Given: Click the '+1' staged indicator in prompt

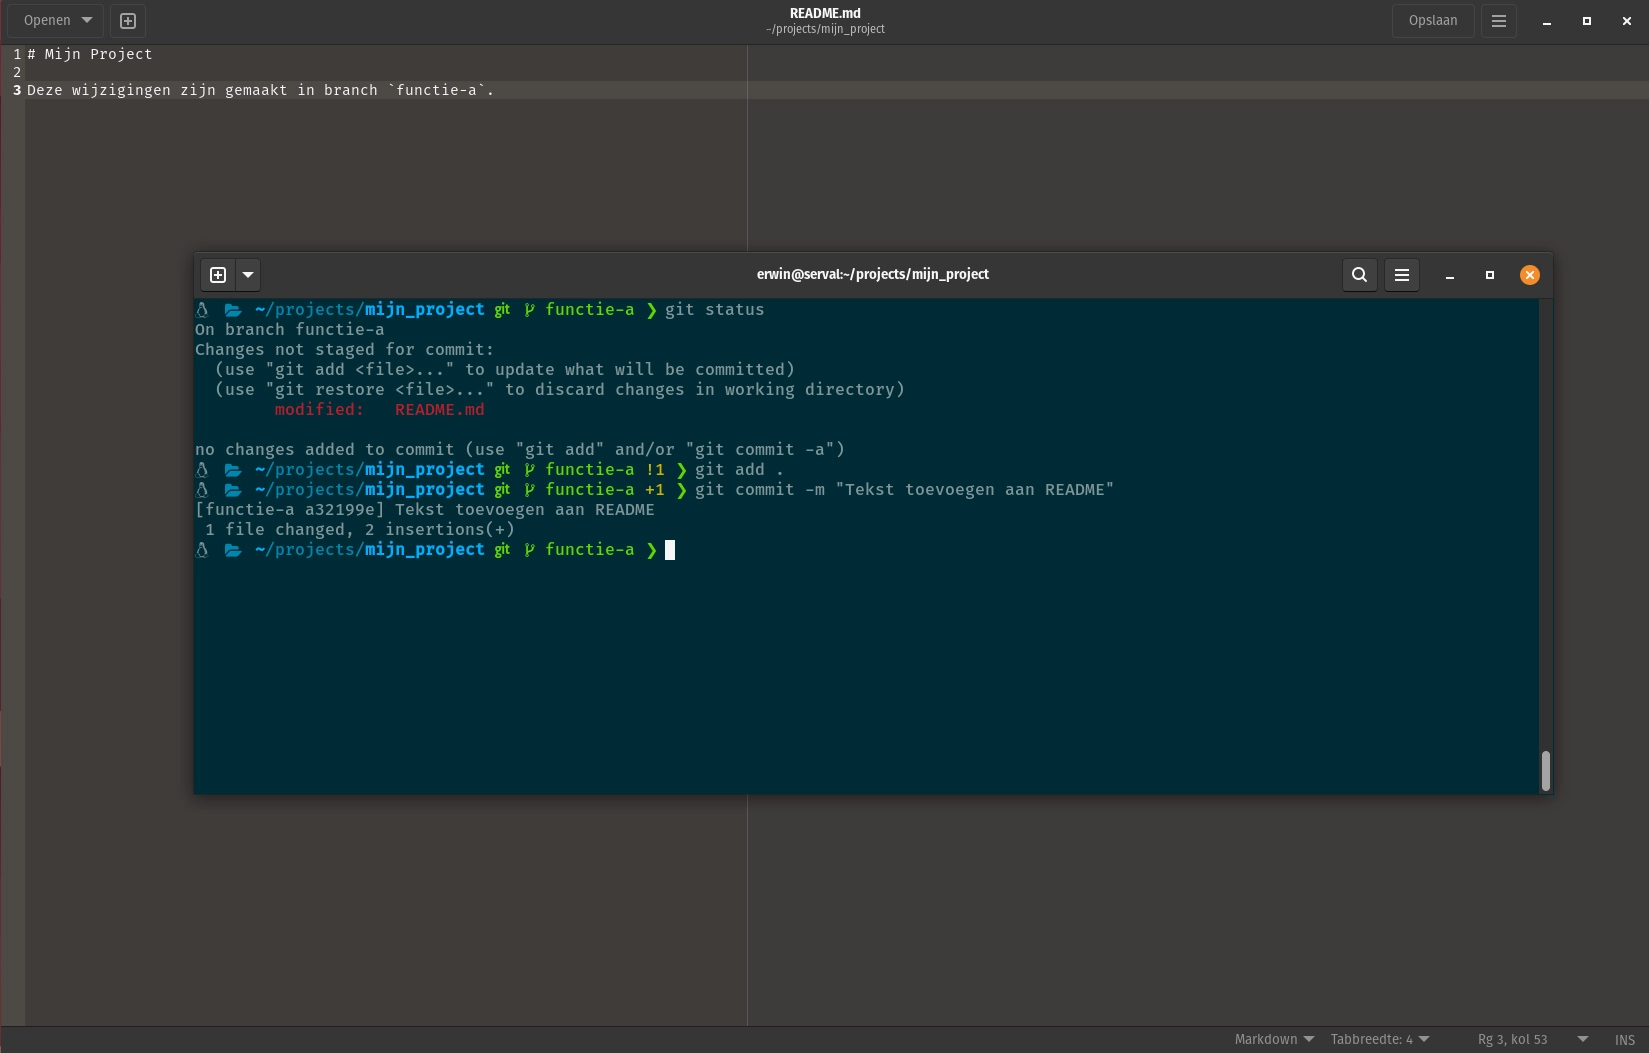Looking at the screenshot, I should click(655, 490).
